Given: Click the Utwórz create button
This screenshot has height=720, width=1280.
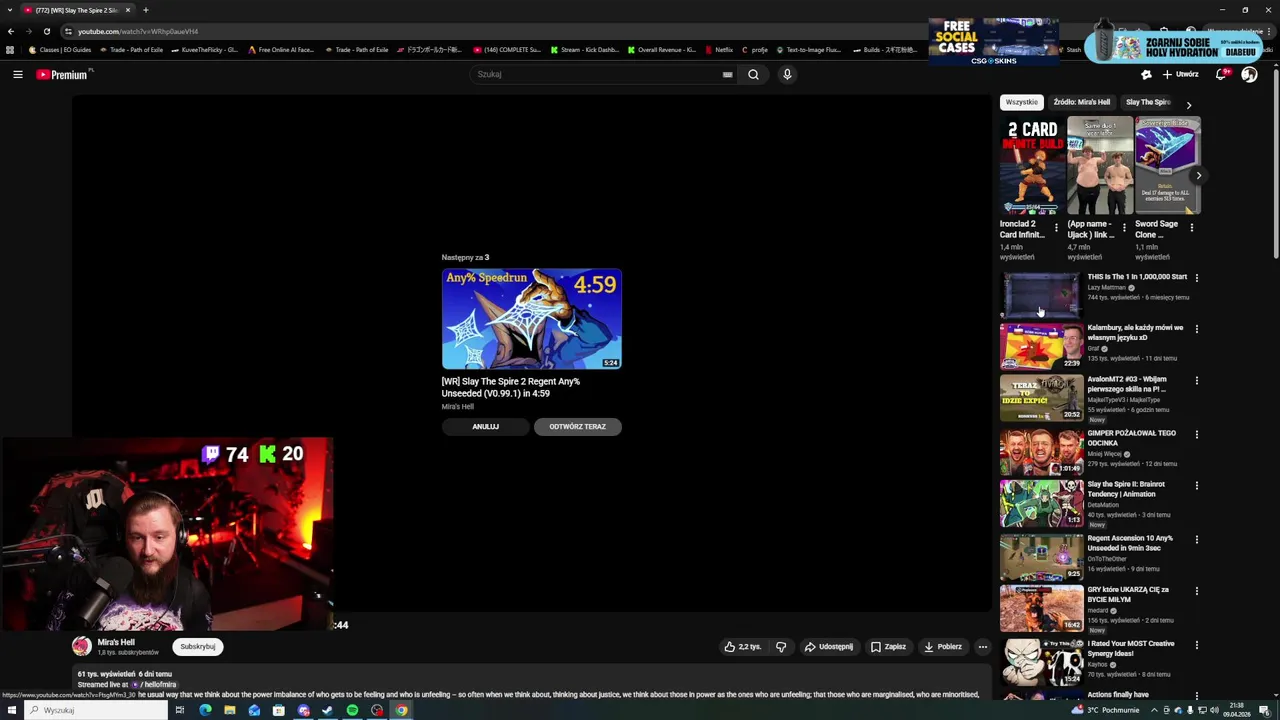Looking at the screenshot, I should 1180,74.
